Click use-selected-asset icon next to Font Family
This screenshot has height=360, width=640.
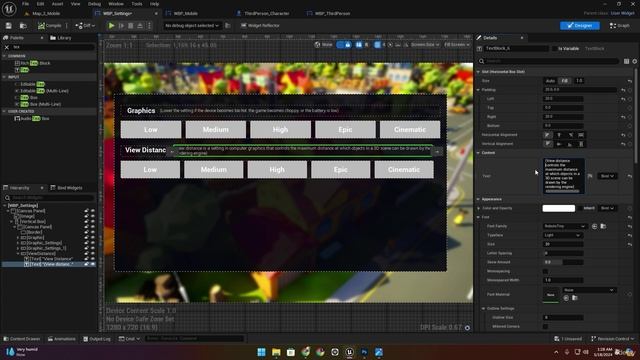pyautogui.click(x=595, y=226)
